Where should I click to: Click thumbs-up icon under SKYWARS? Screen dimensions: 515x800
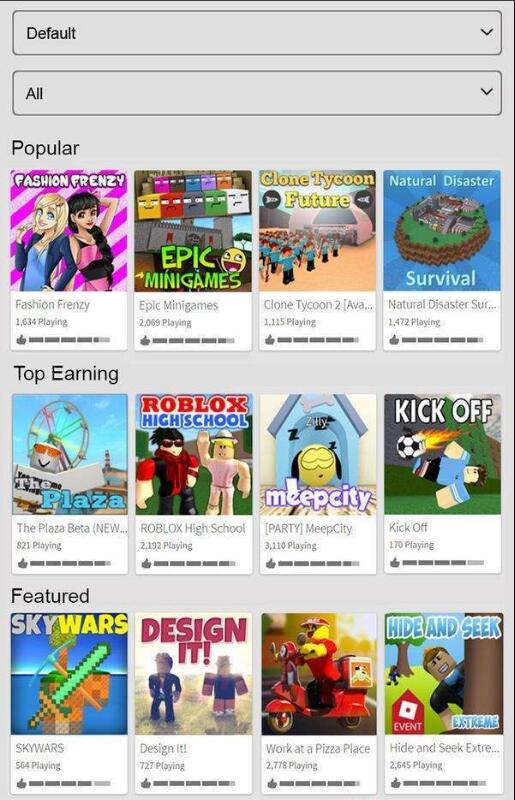pyautogui.click(x=21, y=783)
